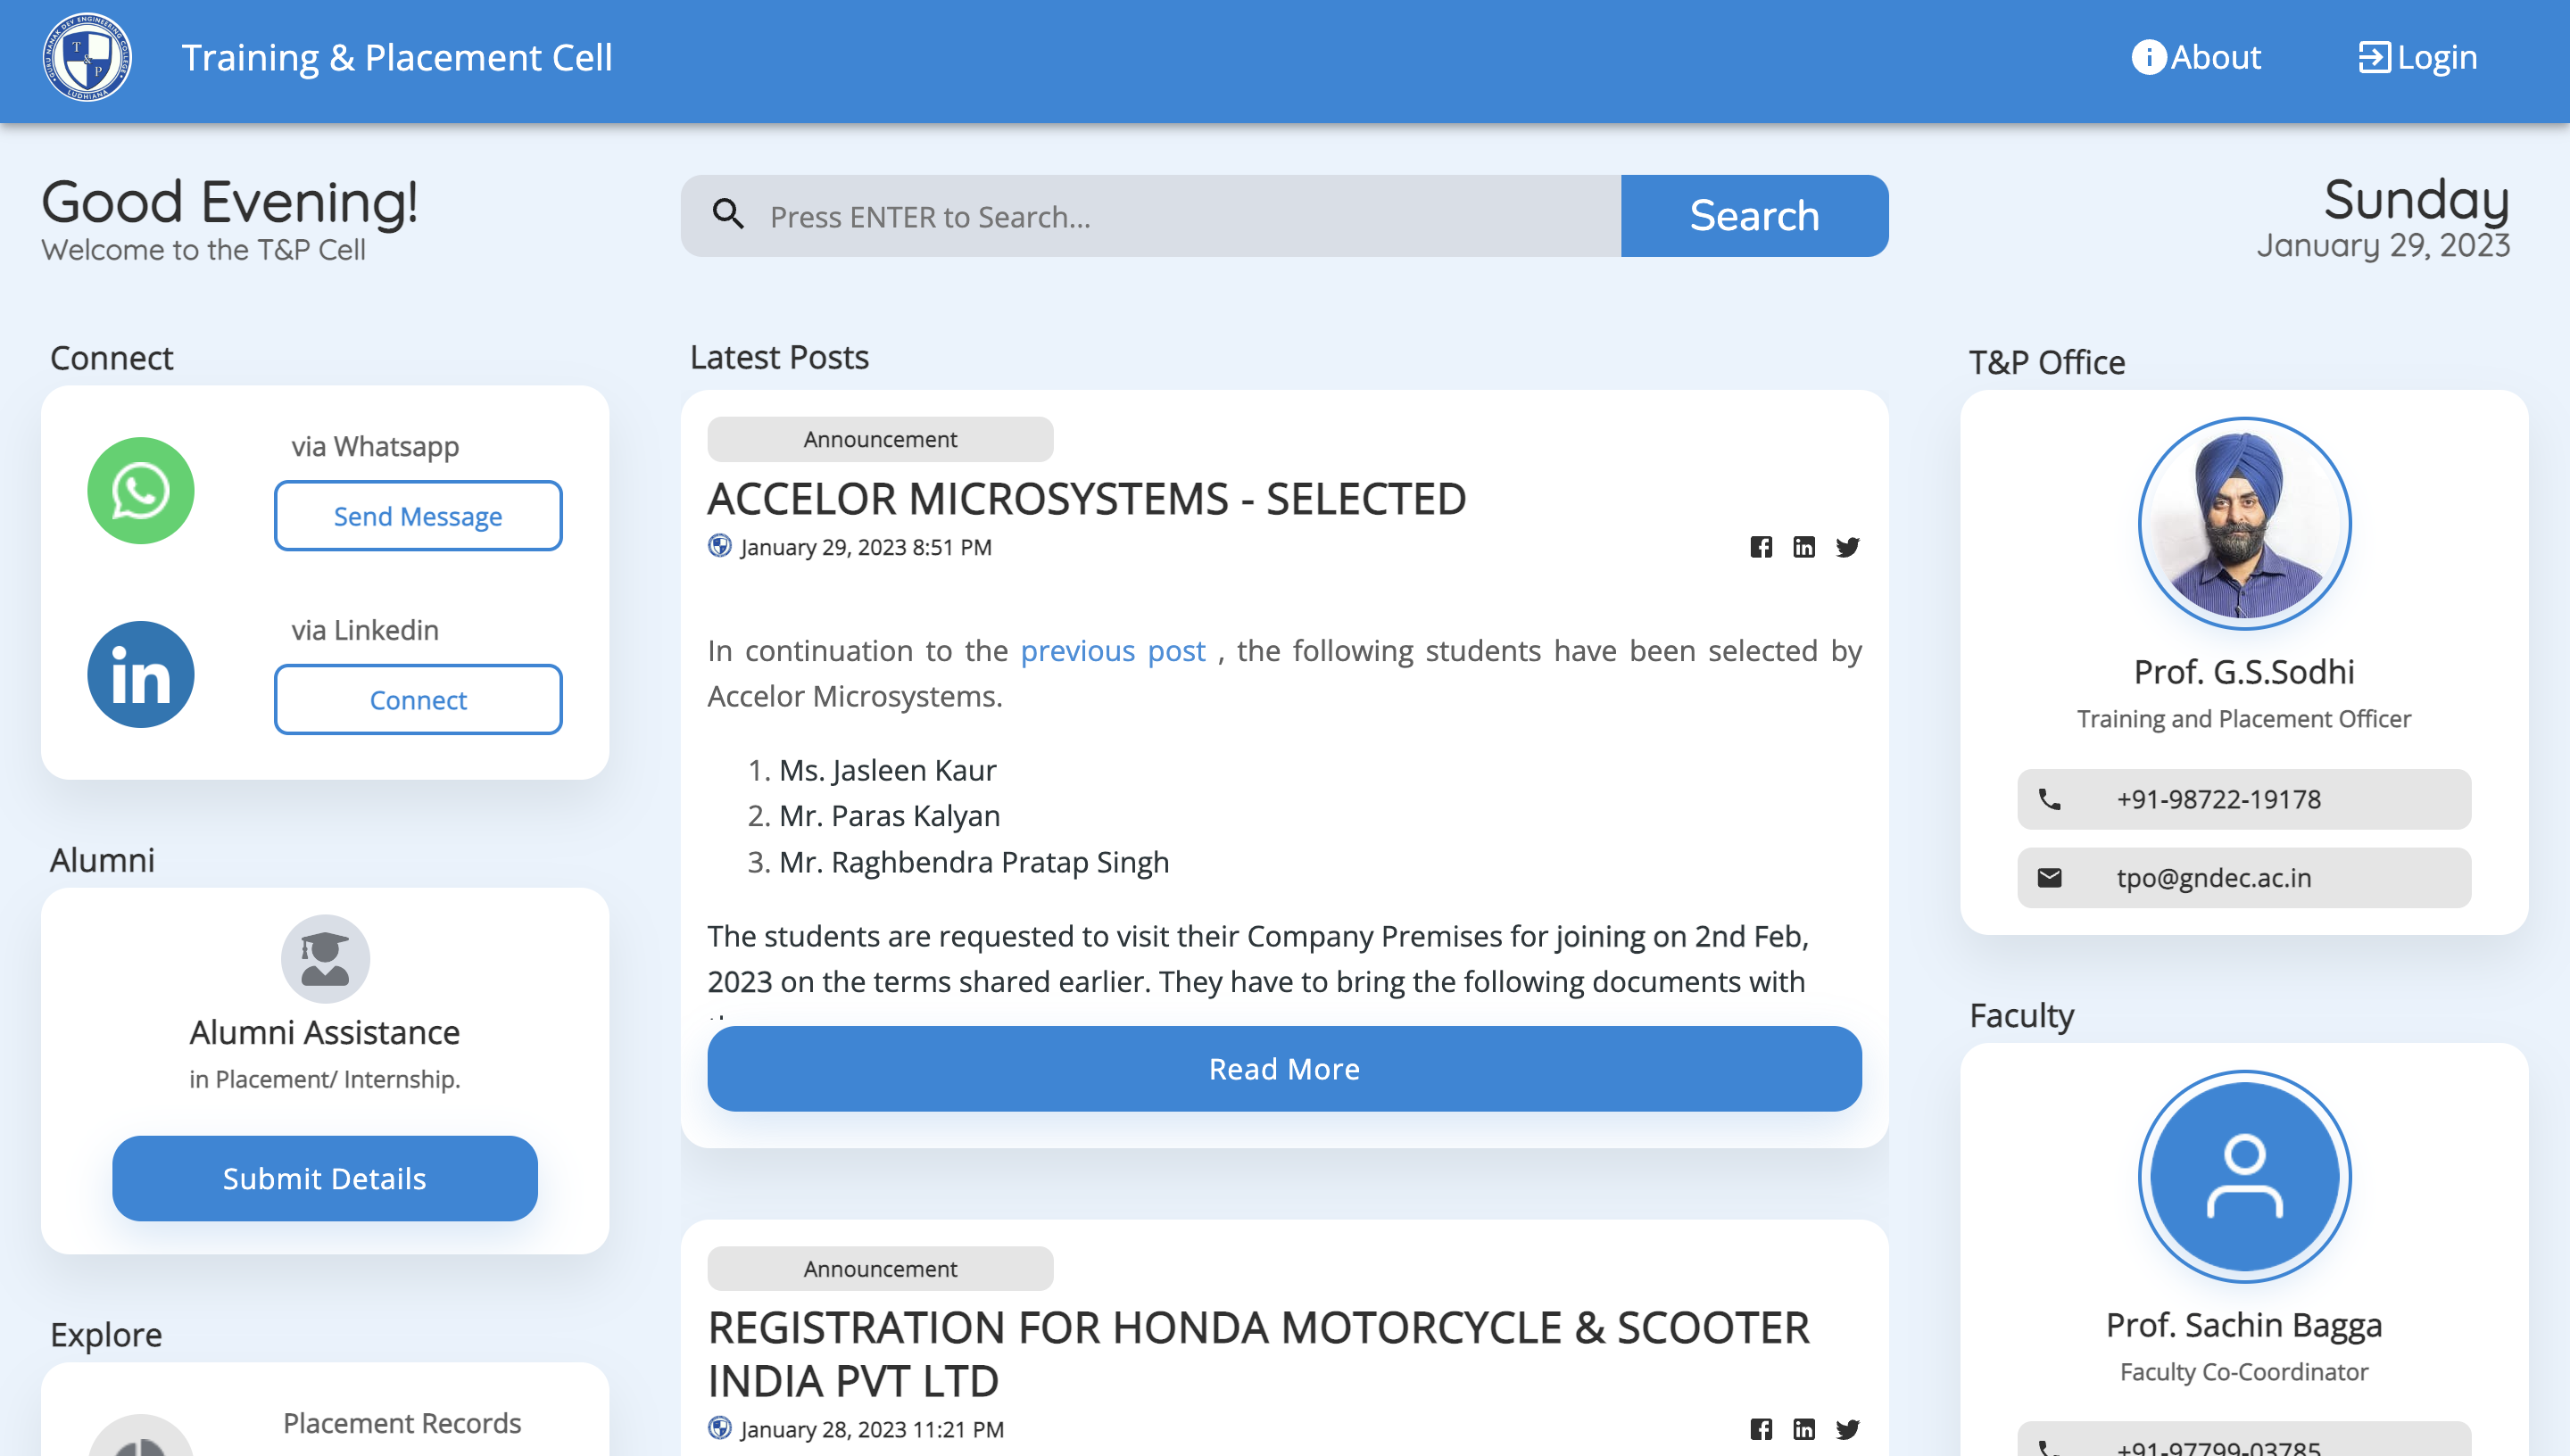Open the Honda Motorcycle registration post title

point(1258,1354)
